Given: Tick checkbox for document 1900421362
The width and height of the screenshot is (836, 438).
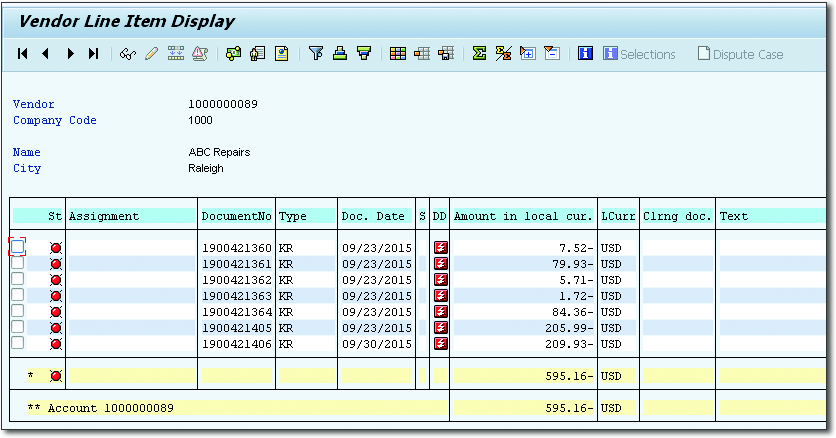Looking at the screenshot, I should click(18, 279).
